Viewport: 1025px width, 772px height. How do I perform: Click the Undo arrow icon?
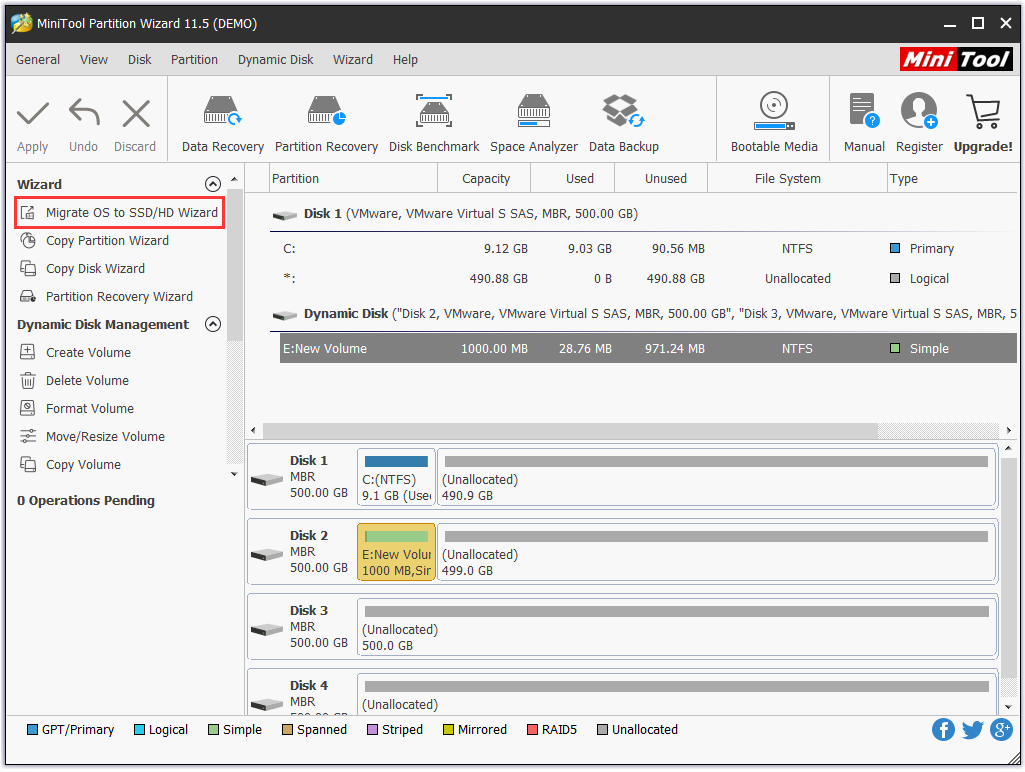click(84, 112)
